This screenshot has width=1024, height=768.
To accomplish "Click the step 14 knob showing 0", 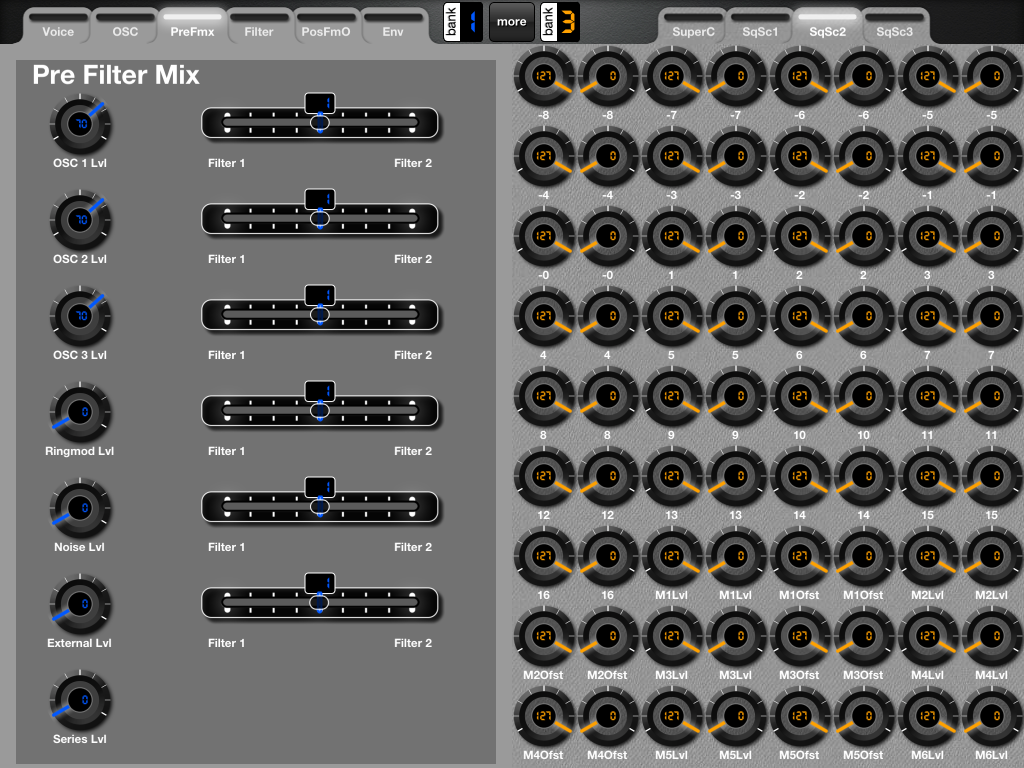I will [x=863, y=476].
